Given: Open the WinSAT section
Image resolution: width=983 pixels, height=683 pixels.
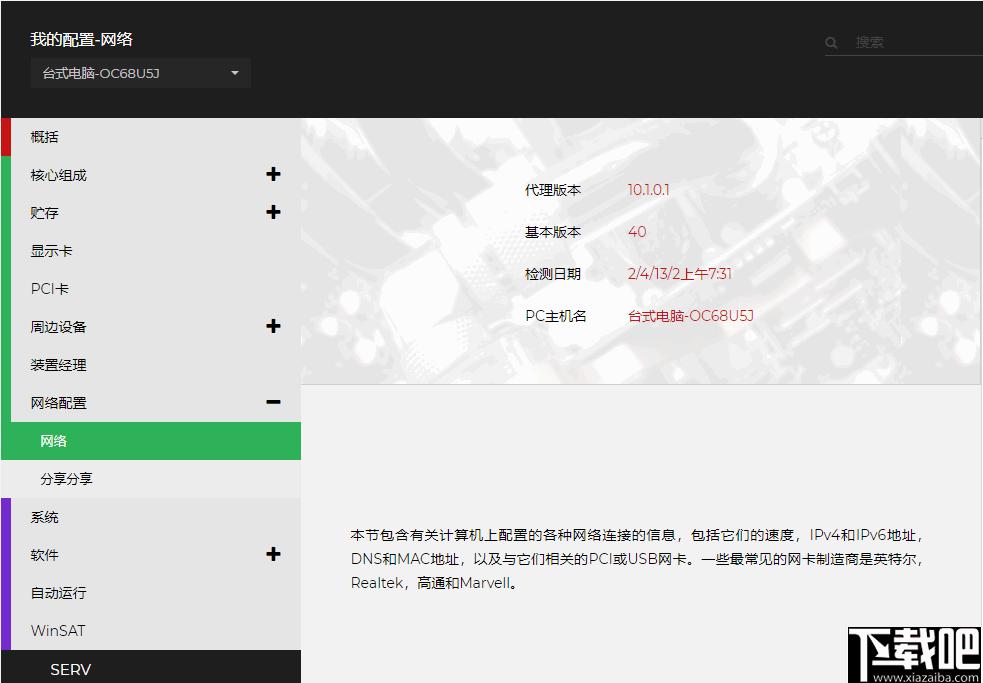Looking at the screenshot, I should pyautogui.click(x=150, y=631).
